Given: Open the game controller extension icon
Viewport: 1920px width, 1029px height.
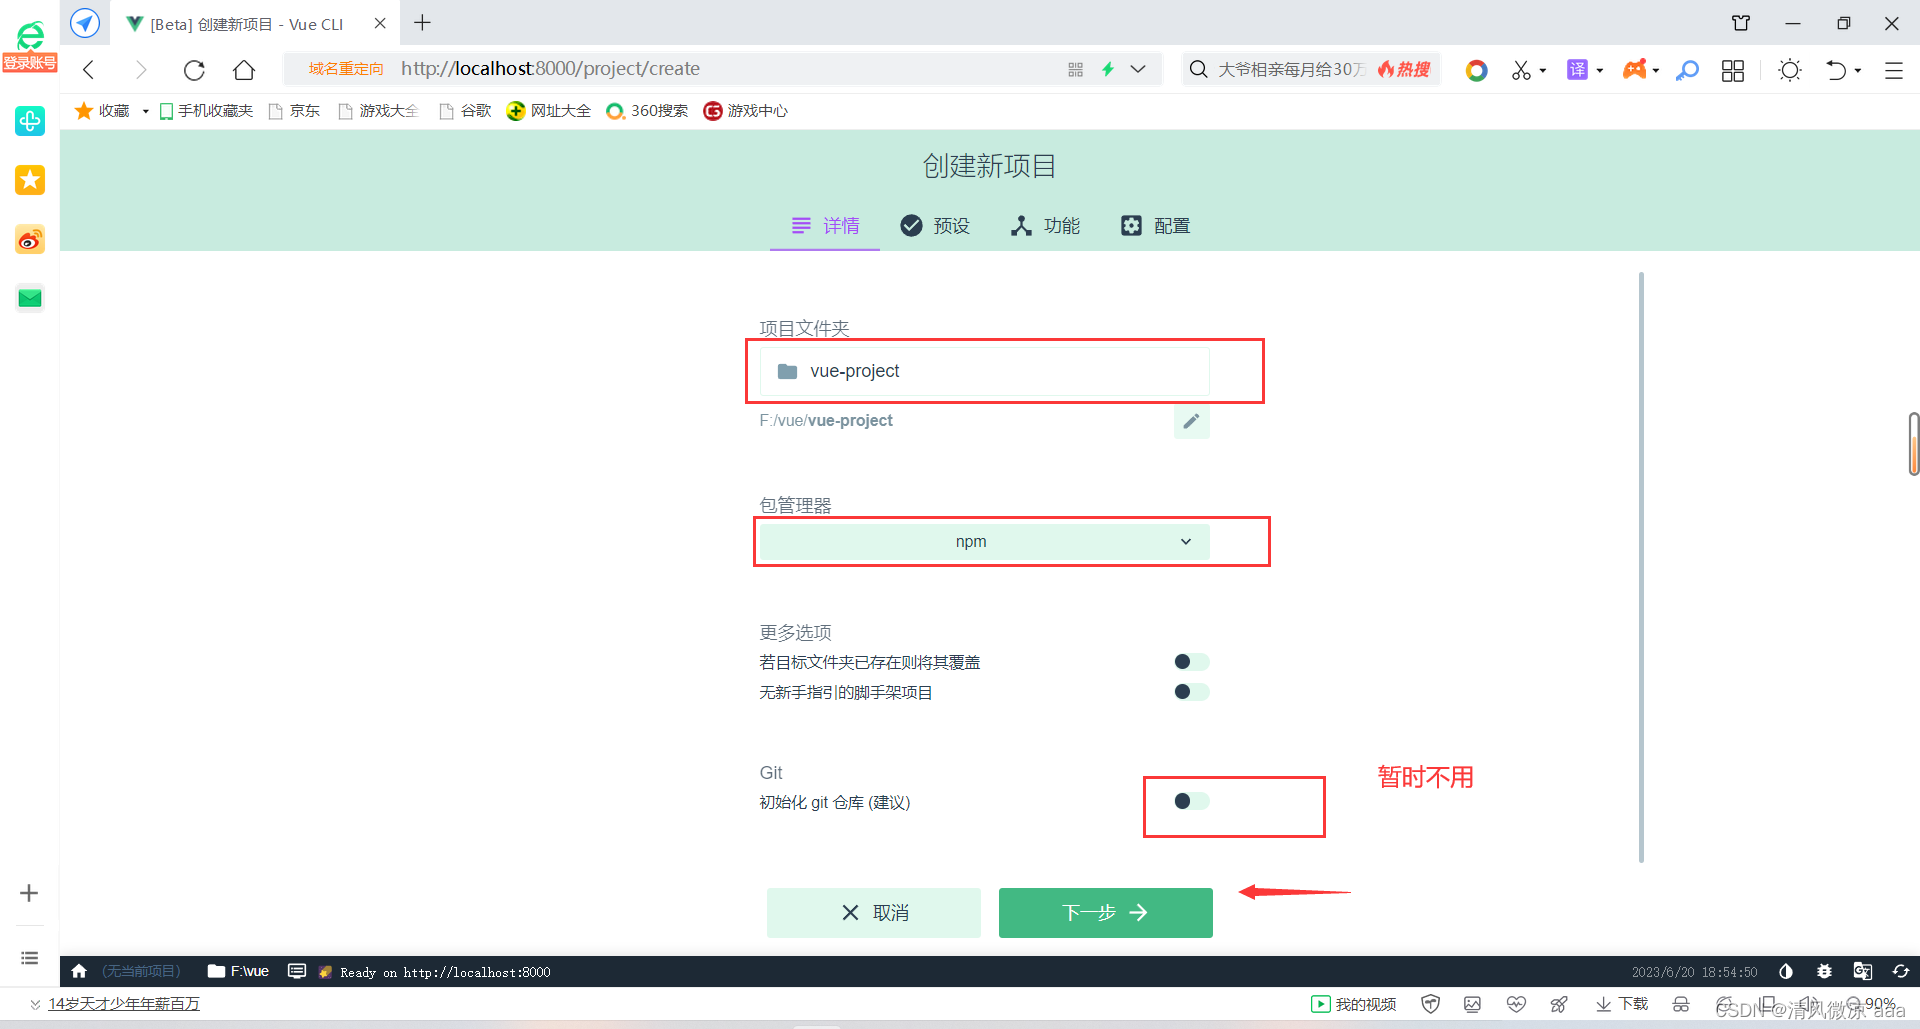Looking at the screenshot, I should 1634,69.
